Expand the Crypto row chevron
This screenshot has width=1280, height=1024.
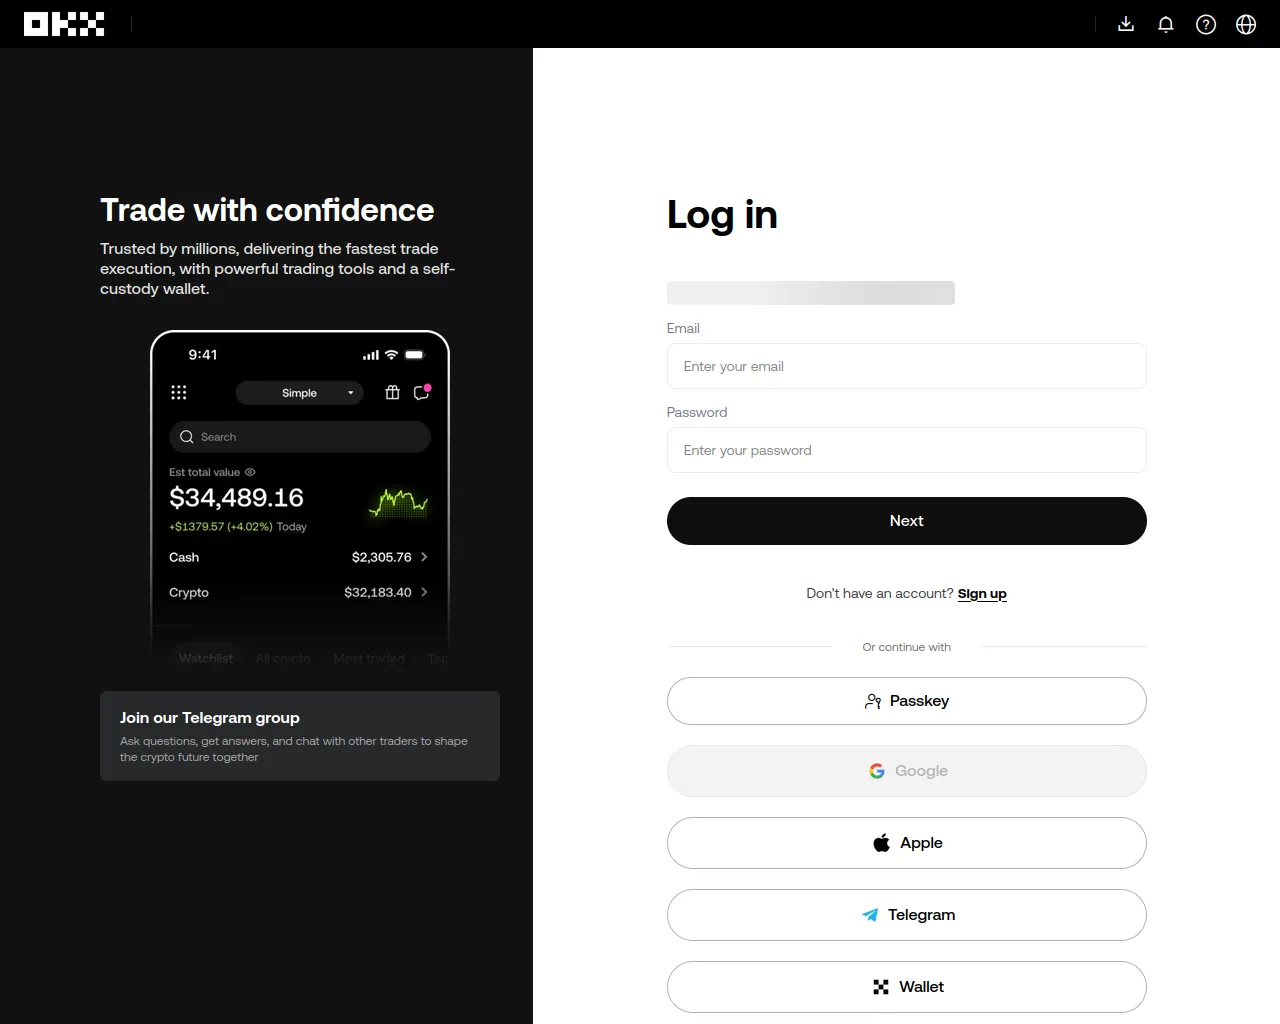[424, 592]
